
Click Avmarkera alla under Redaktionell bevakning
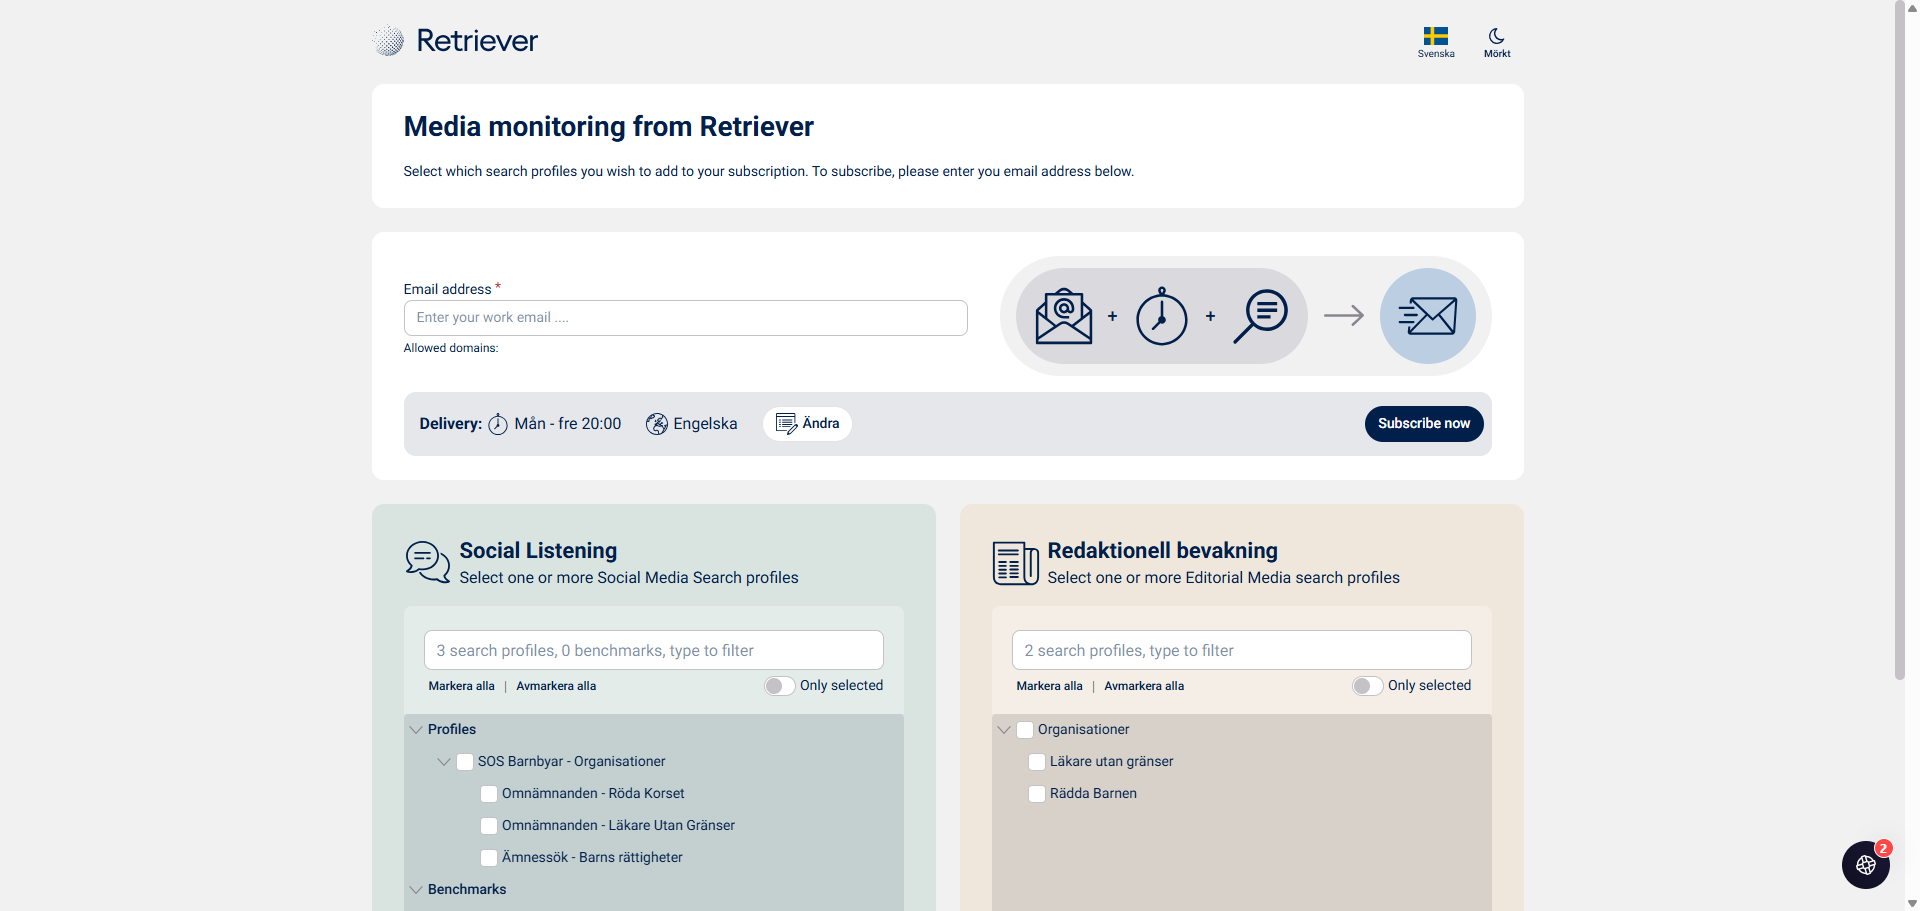(x=1144, y=686)
